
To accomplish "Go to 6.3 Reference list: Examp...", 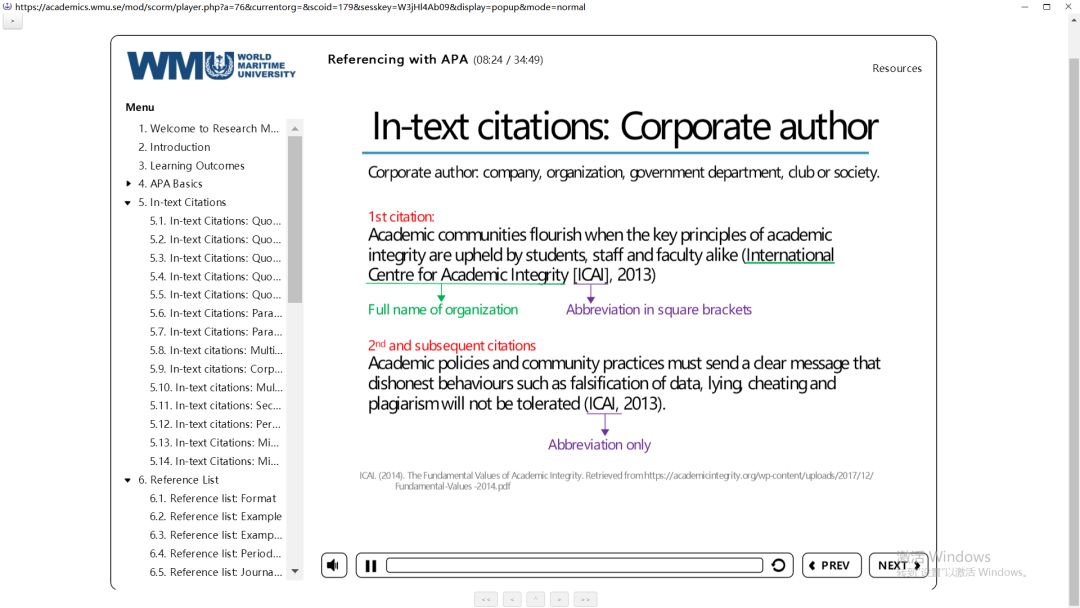I will click(x=216, y=535).
